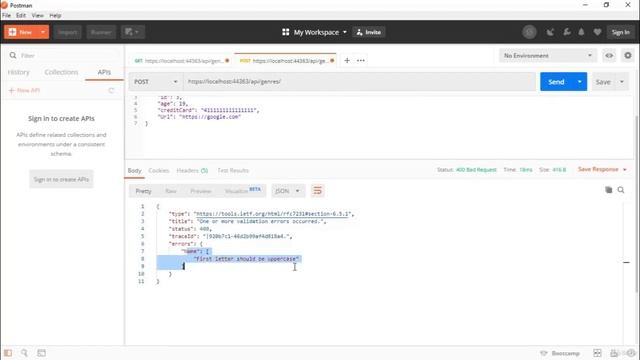Open the No Environment dropdown

548,56
